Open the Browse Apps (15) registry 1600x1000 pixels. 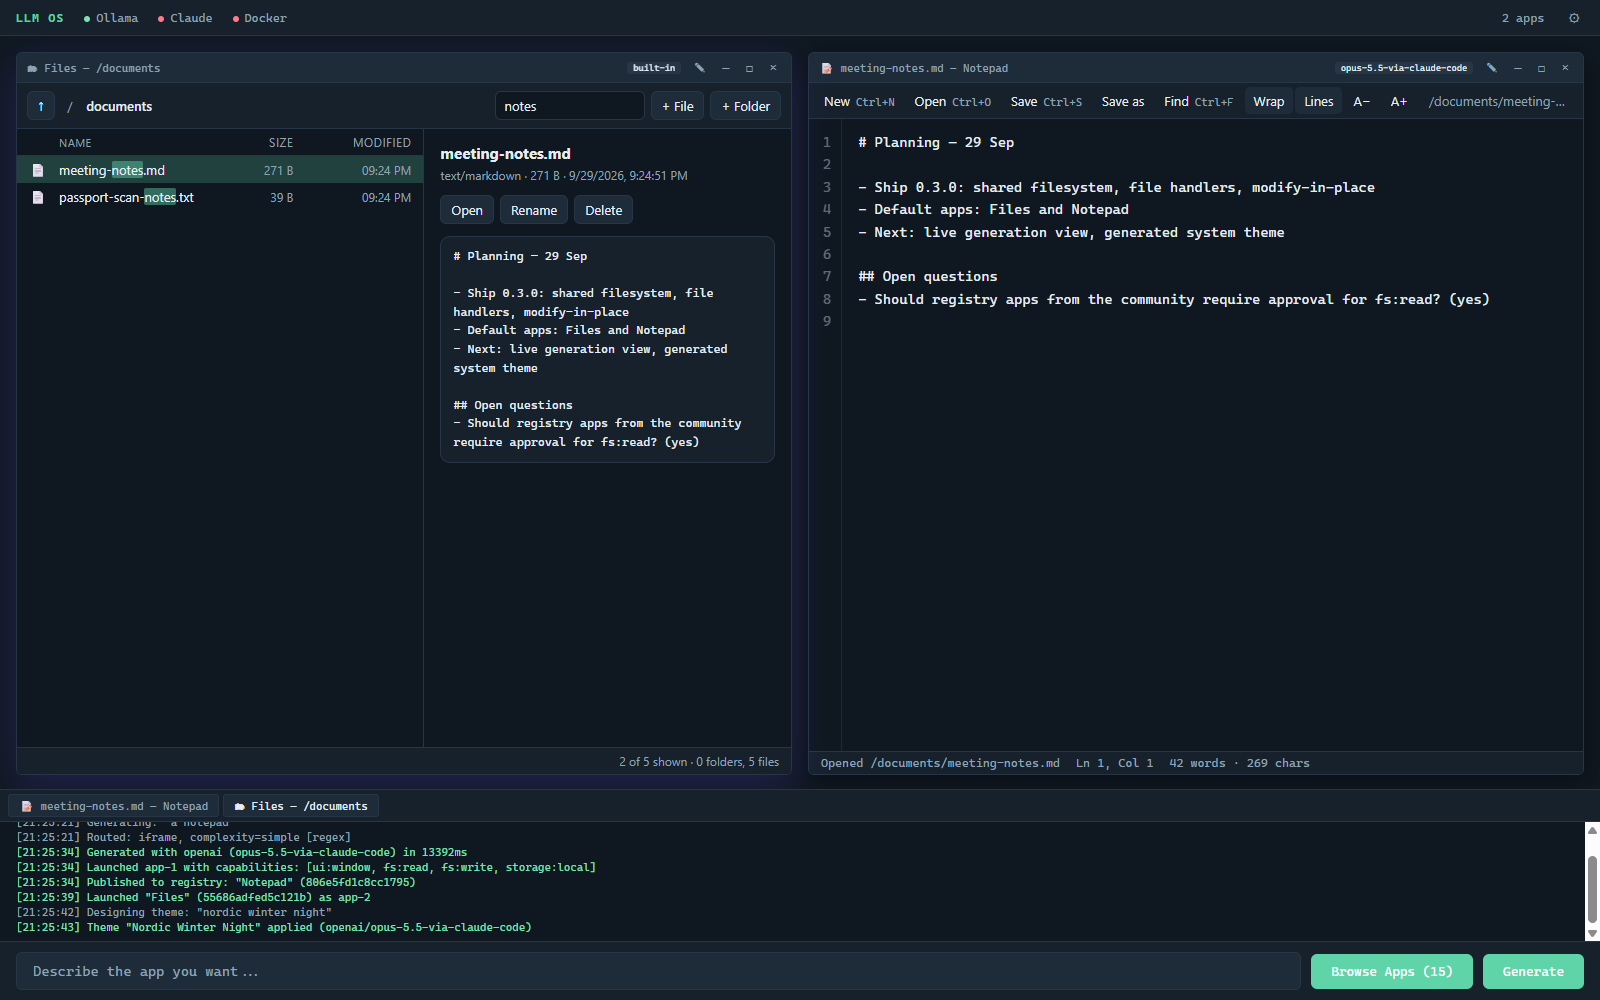click(x=1392, y=971)
